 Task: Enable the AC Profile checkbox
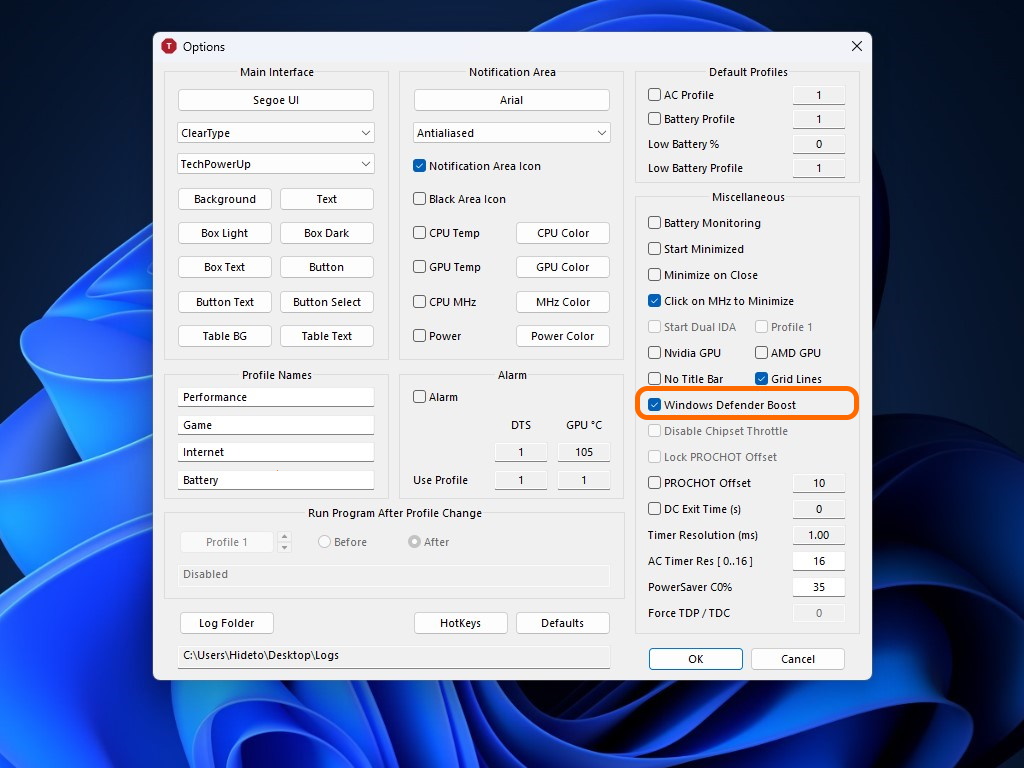(654, 94)
